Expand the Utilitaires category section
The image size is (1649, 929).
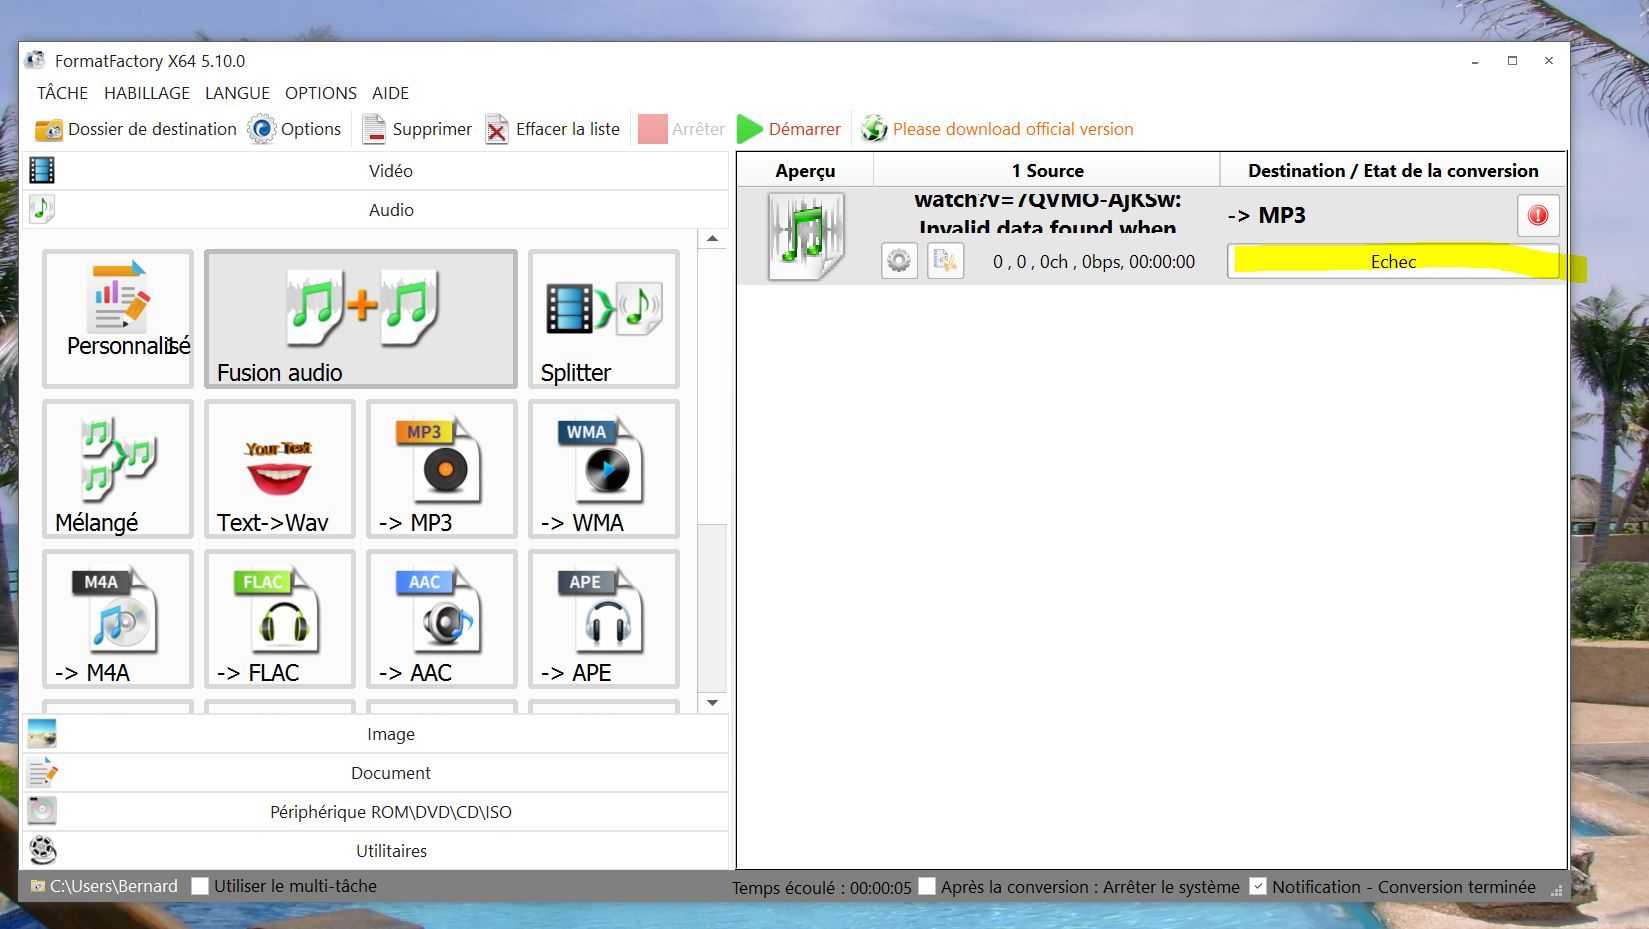pos(376,851)
